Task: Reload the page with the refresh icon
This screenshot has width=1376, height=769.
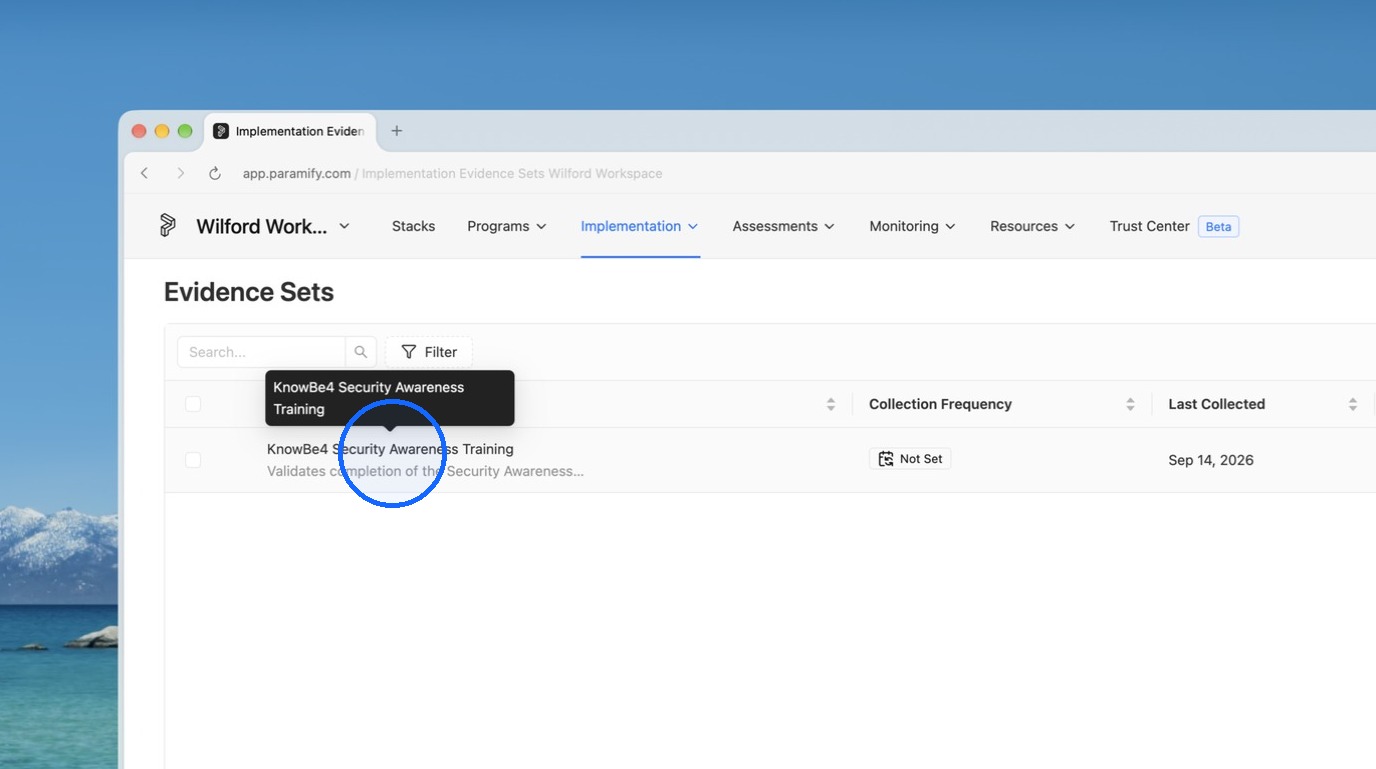Action: point(214,173)
